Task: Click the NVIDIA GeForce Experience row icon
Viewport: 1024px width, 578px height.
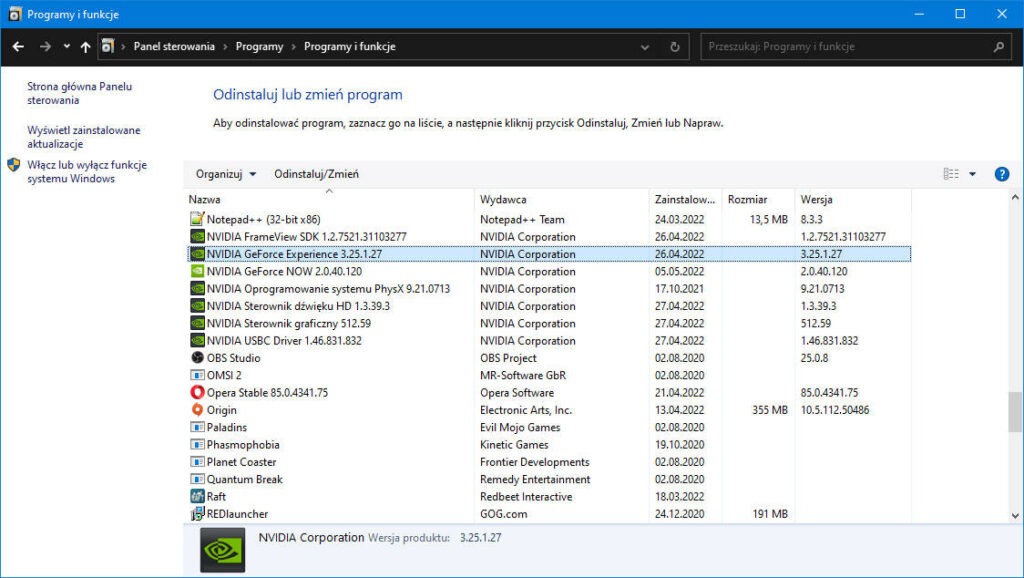Action: click(x=197, y=253)
